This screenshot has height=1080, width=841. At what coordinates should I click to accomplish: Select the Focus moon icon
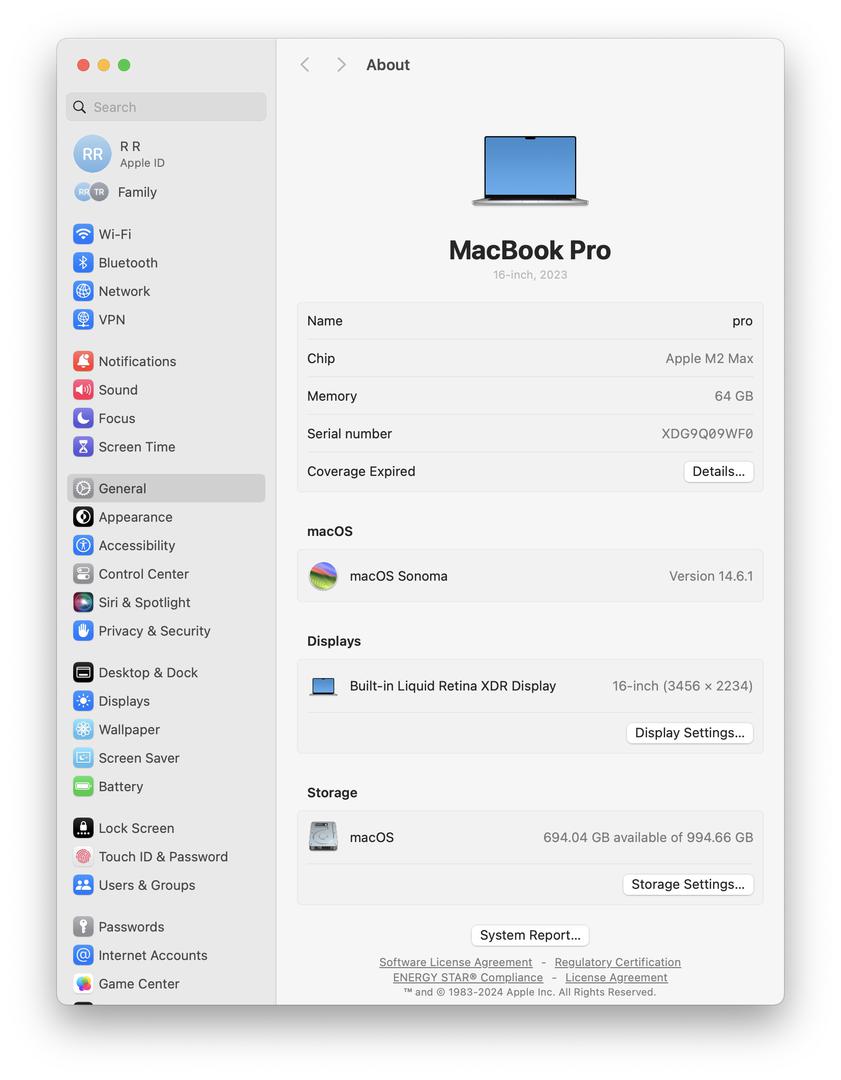pyautogui.click(x=83, y=418)
